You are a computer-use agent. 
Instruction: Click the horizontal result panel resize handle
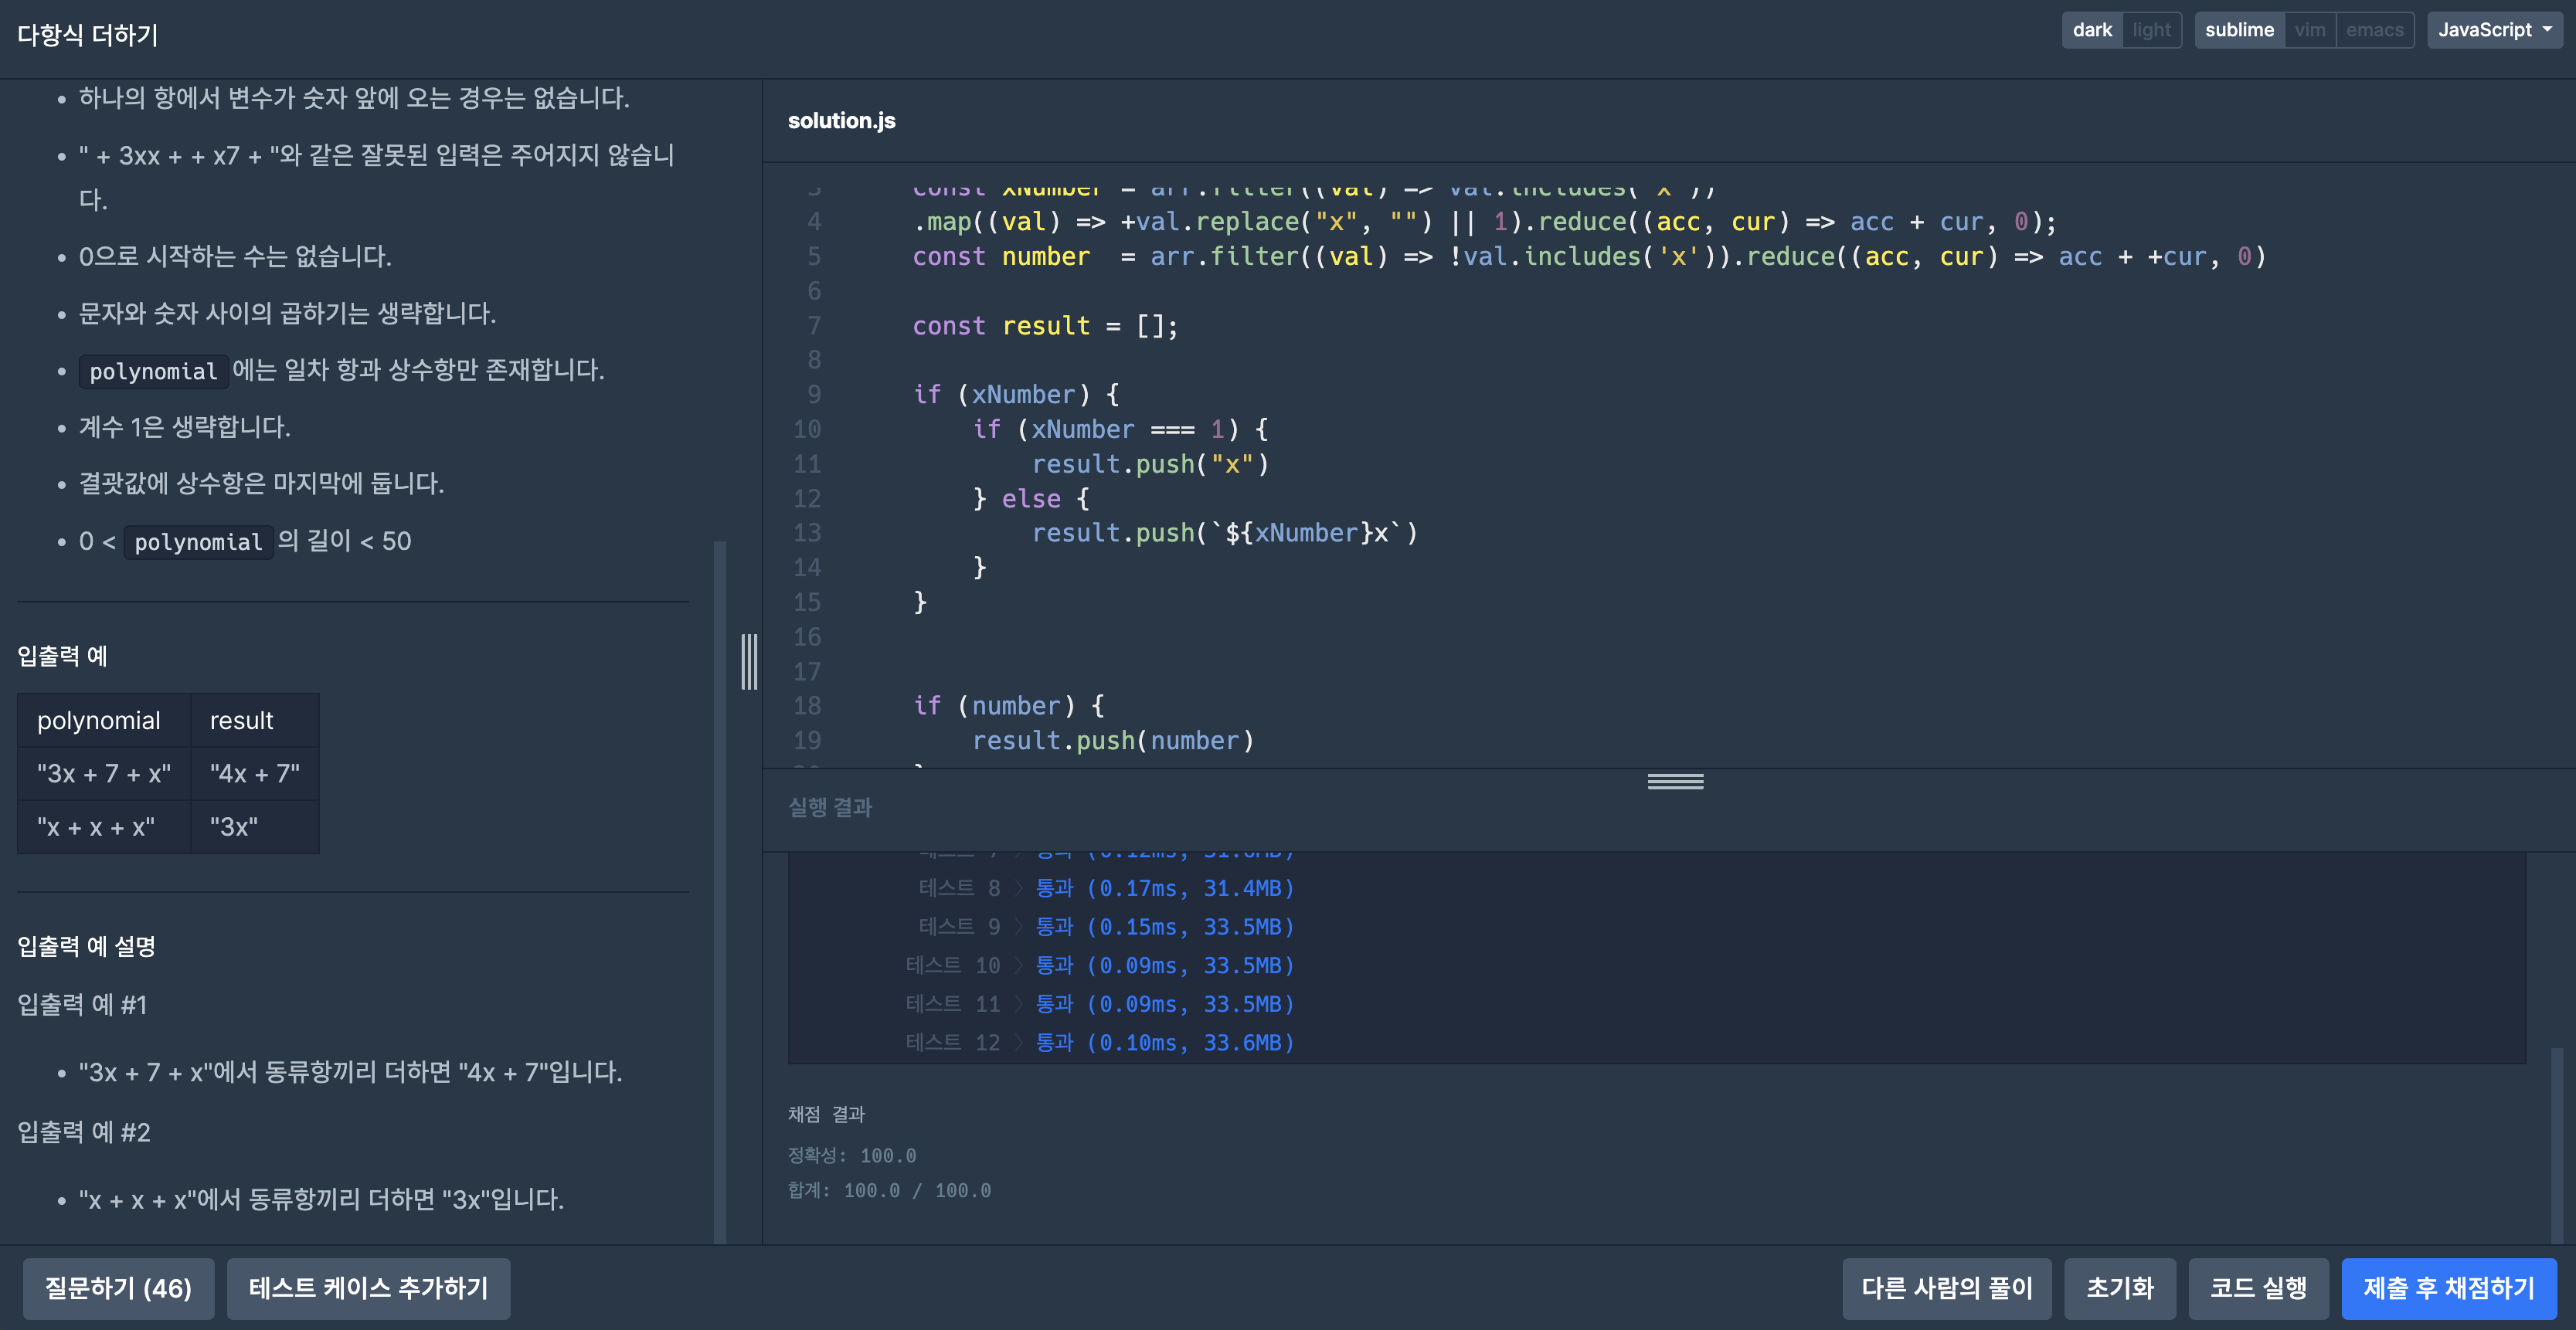pos(1675,781)
